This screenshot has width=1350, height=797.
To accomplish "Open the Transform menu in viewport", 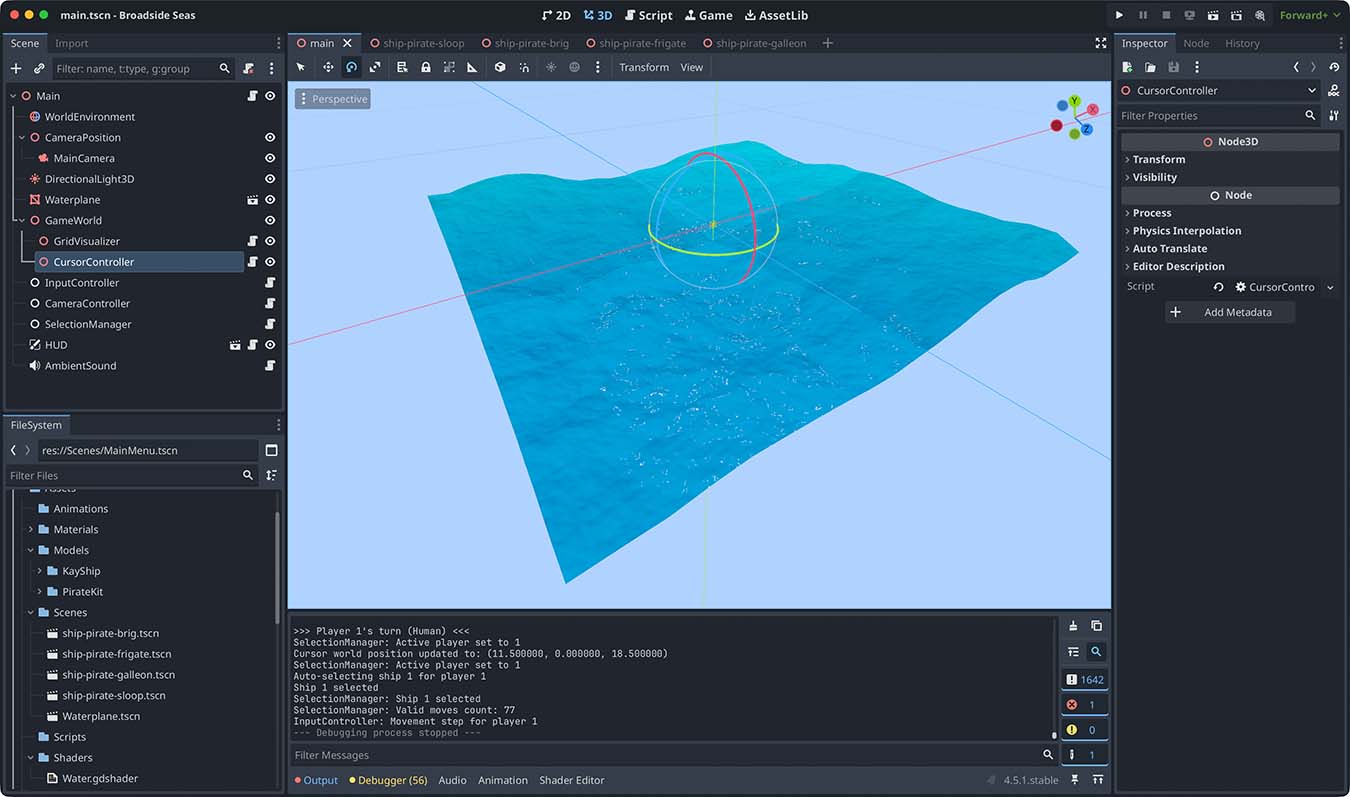I will [x=644, y=67].
